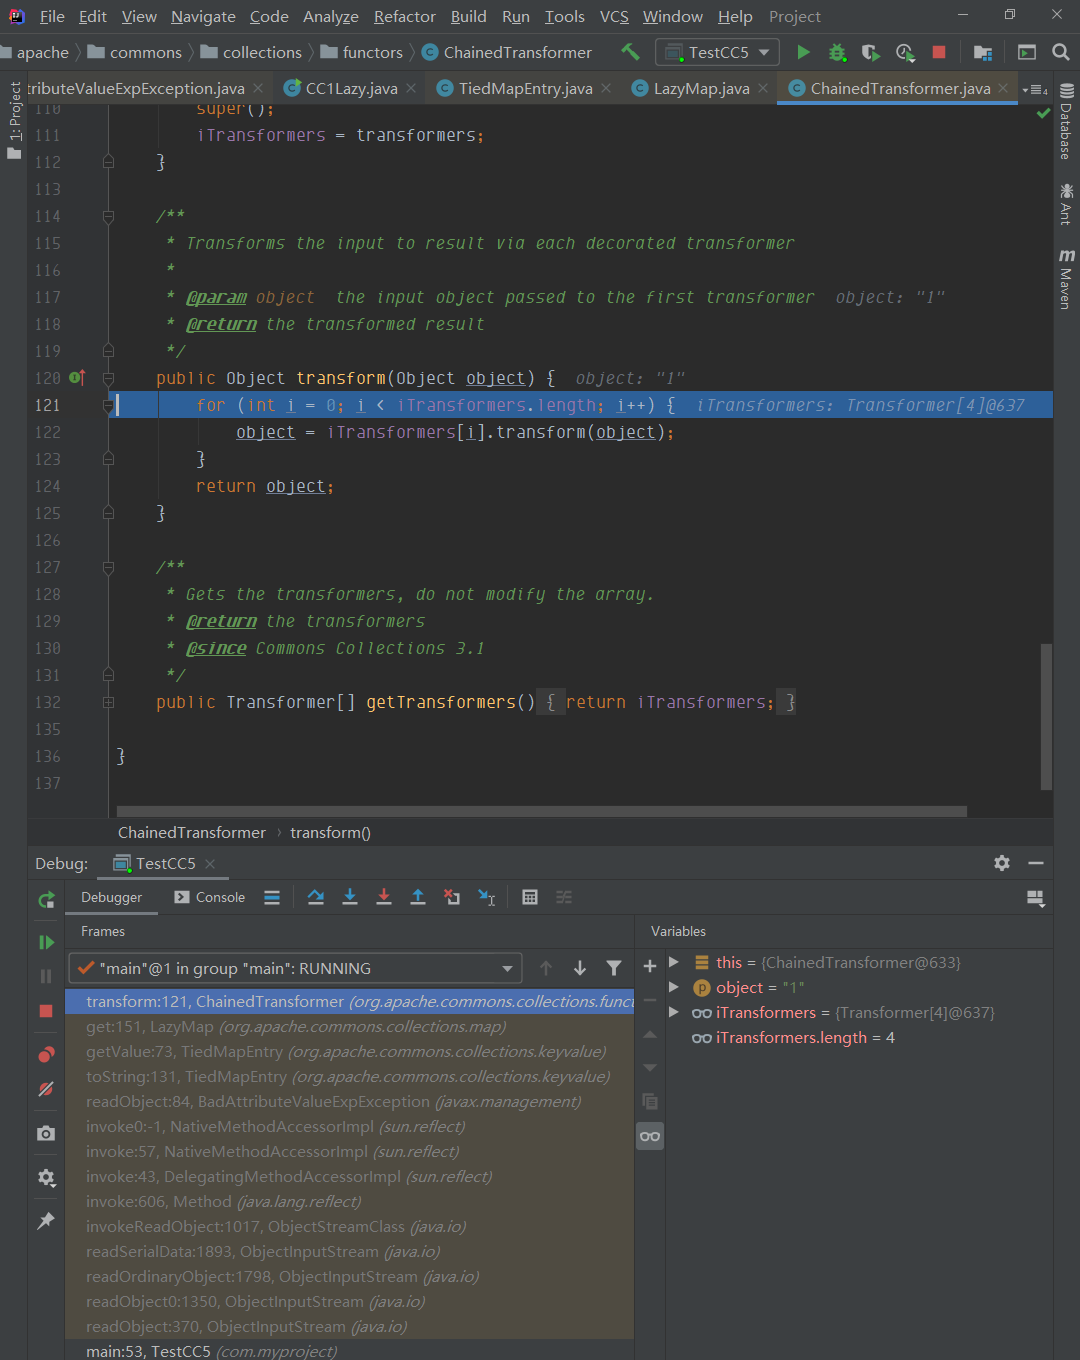Screen dimensions: 1080x1360
Task: Click the Trace Current Stream Chain icon
Action: coord(564,897)
